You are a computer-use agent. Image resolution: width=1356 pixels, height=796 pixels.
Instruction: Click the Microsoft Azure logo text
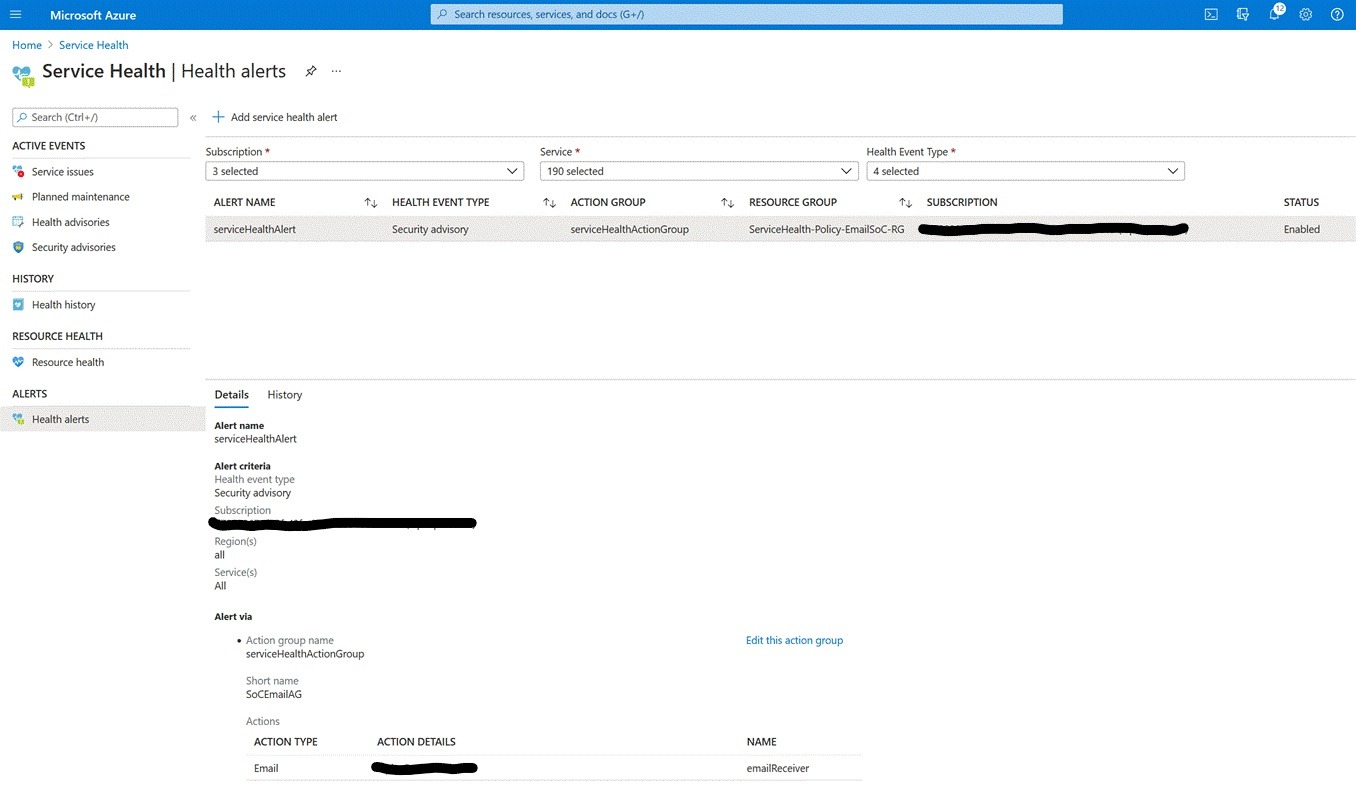(93, 15)
